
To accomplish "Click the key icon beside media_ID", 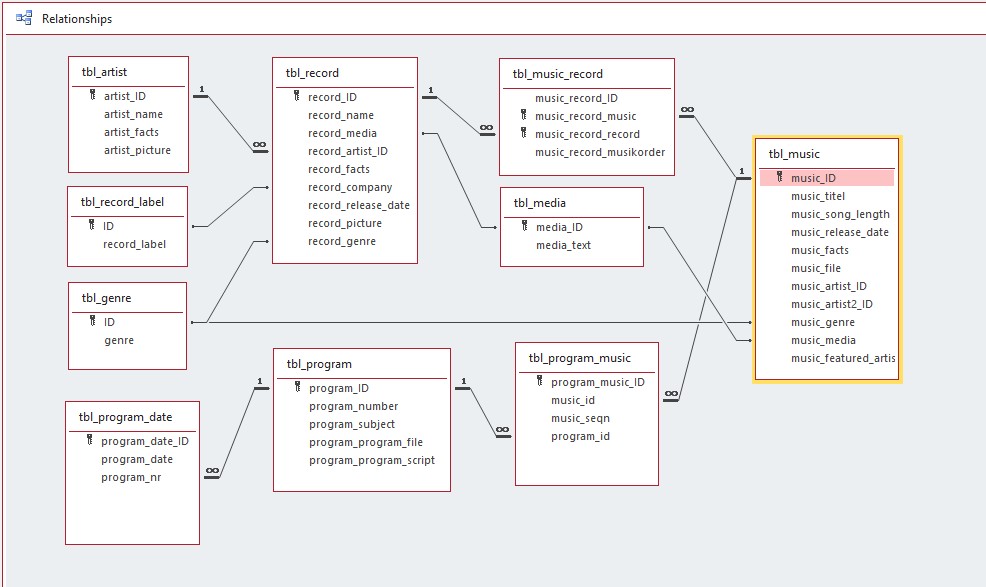I will coord(524,226).
